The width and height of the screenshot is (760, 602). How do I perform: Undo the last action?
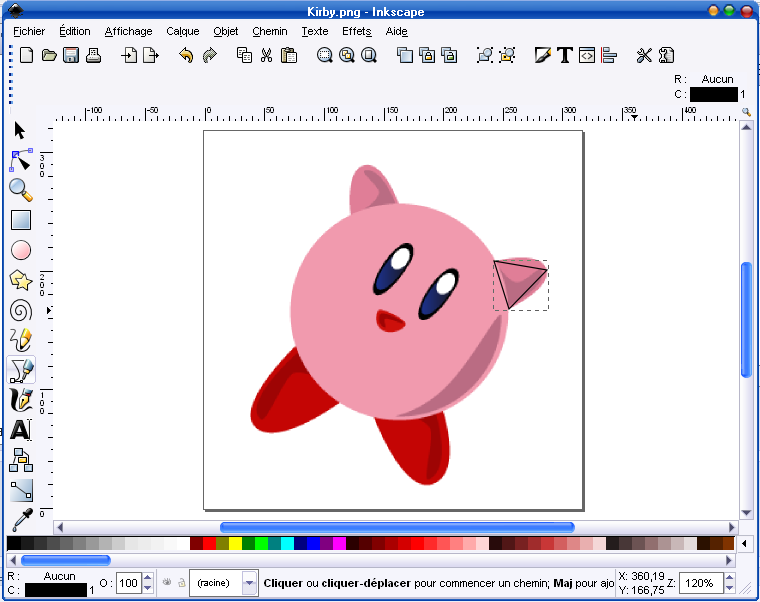tap(186, 55)
